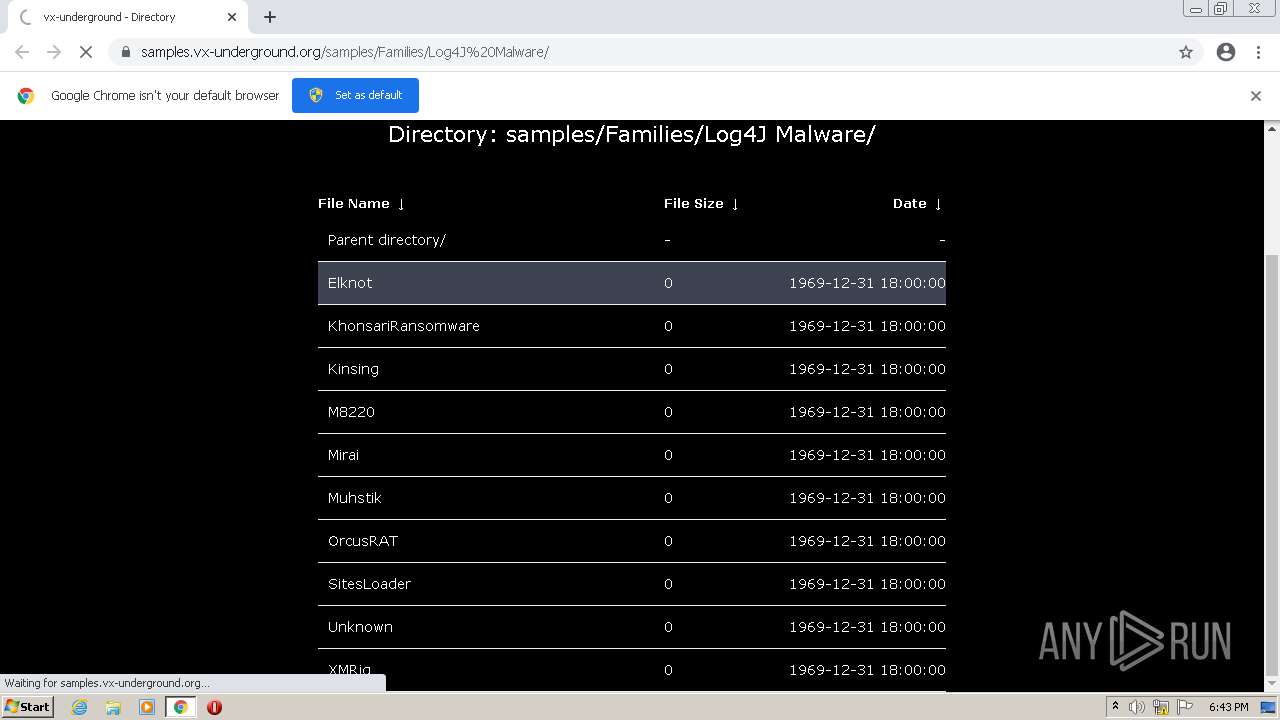Click the directory path heading
This screenshot has height=720, width=1280.
click(632, 134)
